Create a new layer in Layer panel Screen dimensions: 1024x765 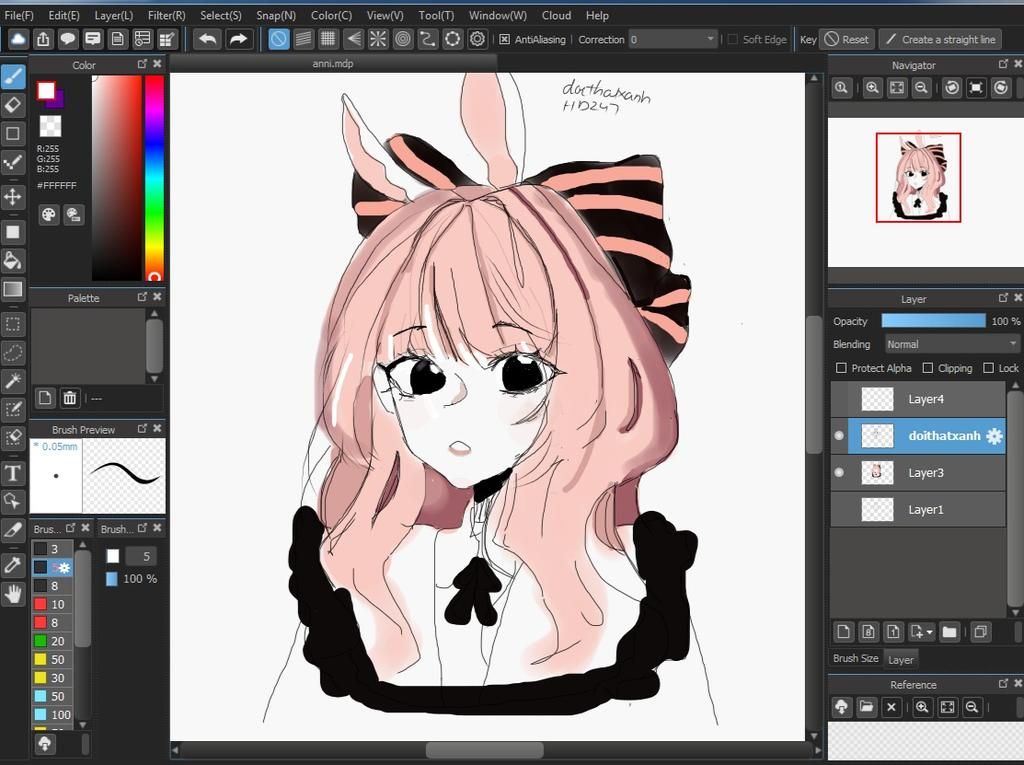[x=843, y=632]
